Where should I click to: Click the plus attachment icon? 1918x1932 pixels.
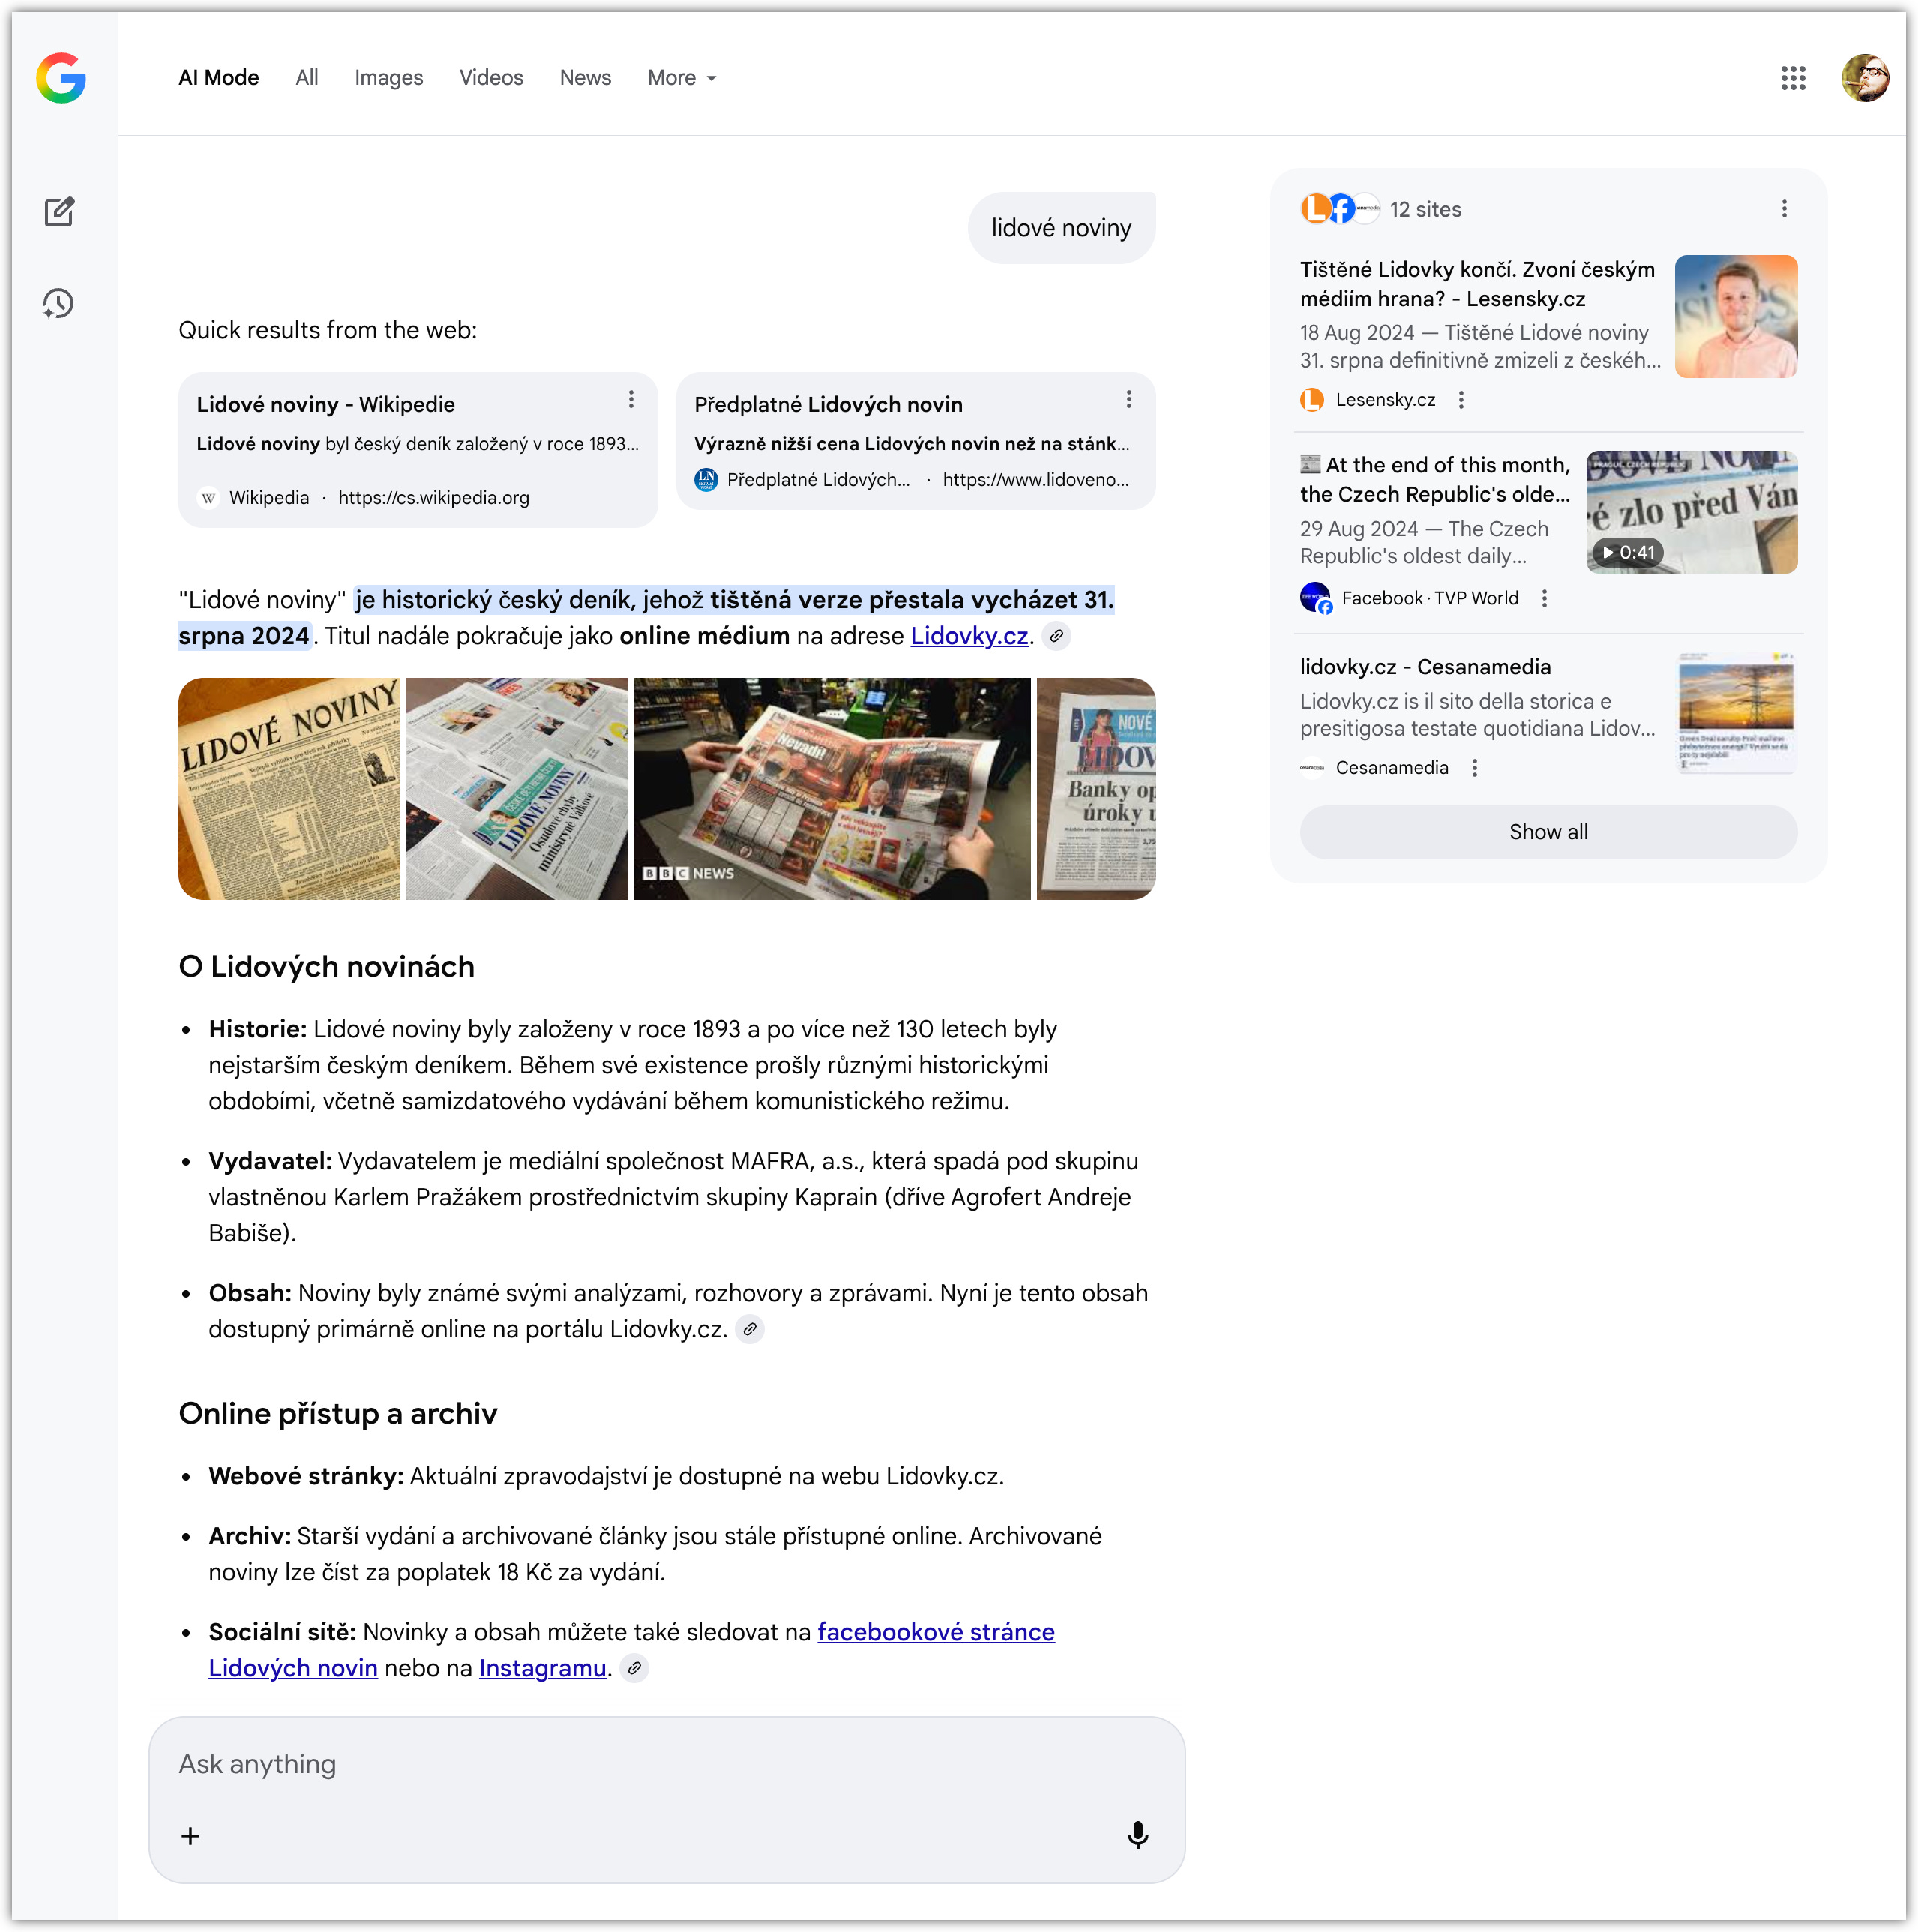coord(190,1836)
